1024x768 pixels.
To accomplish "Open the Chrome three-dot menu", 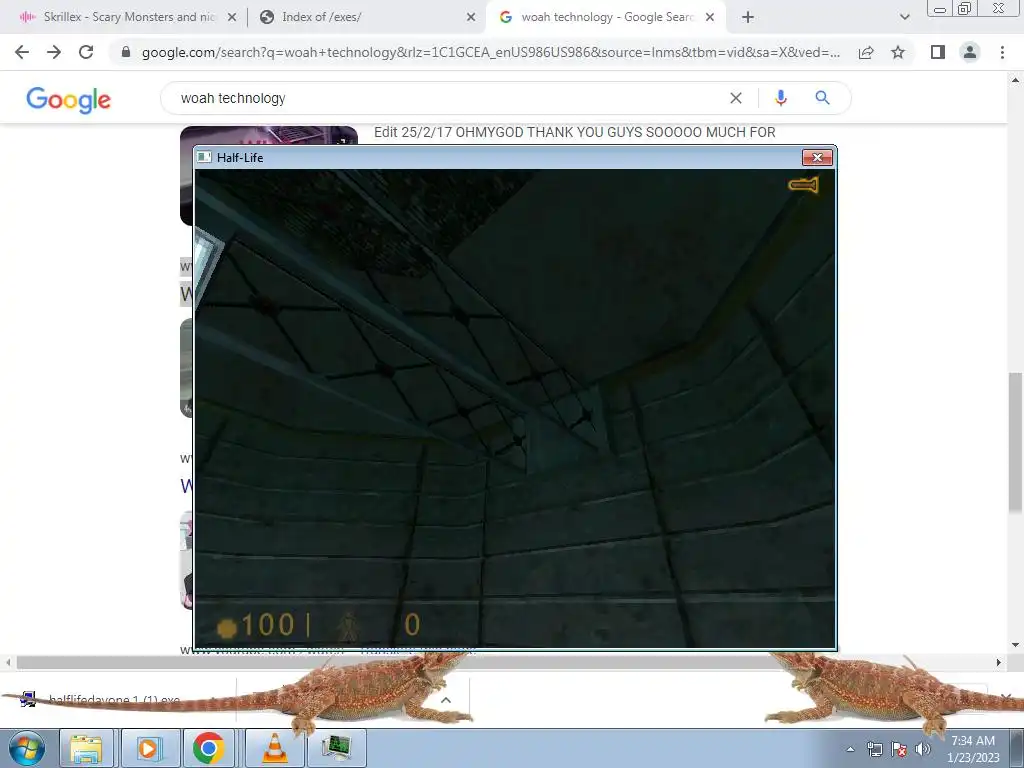I will coord(1002,52).
